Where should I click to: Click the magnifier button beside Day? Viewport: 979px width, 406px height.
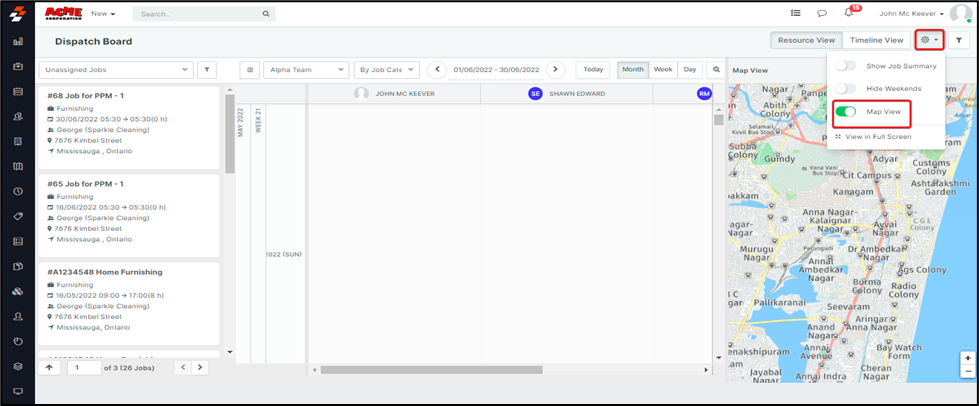[x=716, y=70]
